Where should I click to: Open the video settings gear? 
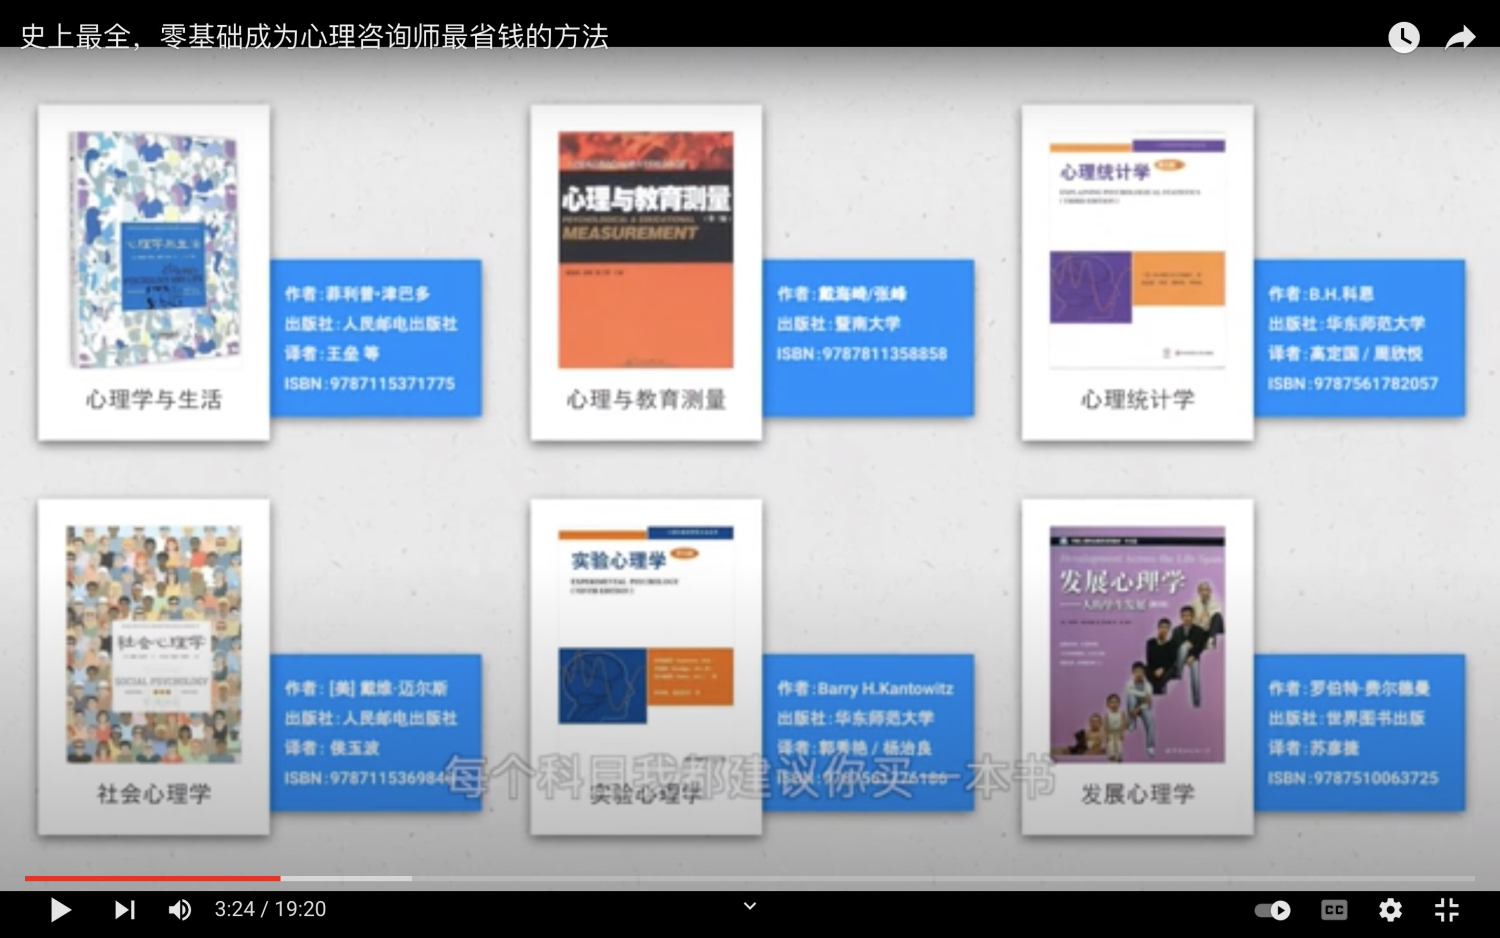1390,910
